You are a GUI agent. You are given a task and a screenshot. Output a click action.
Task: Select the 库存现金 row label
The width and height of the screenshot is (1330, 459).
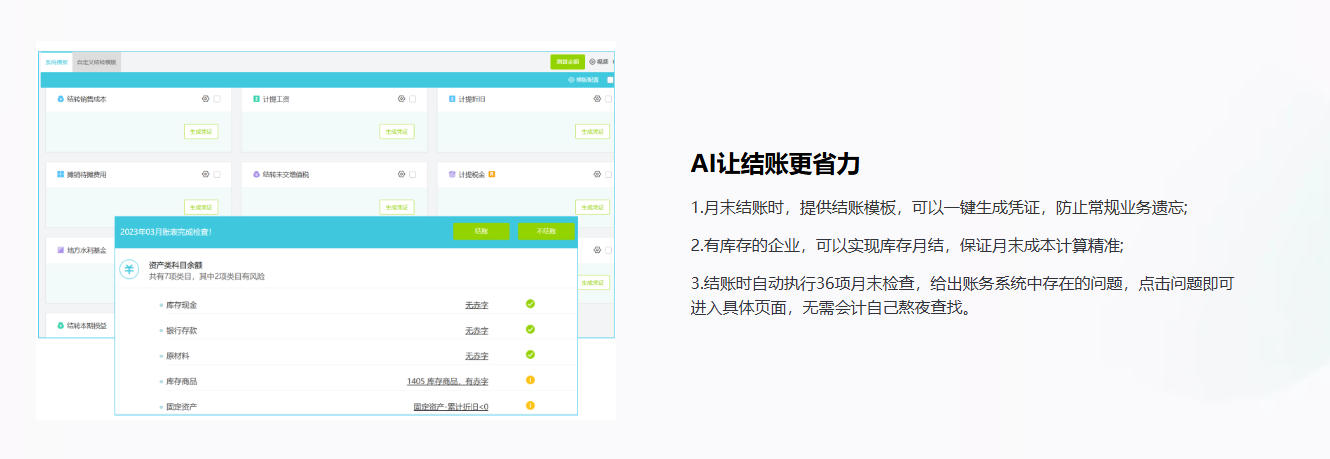pos(182,305)
